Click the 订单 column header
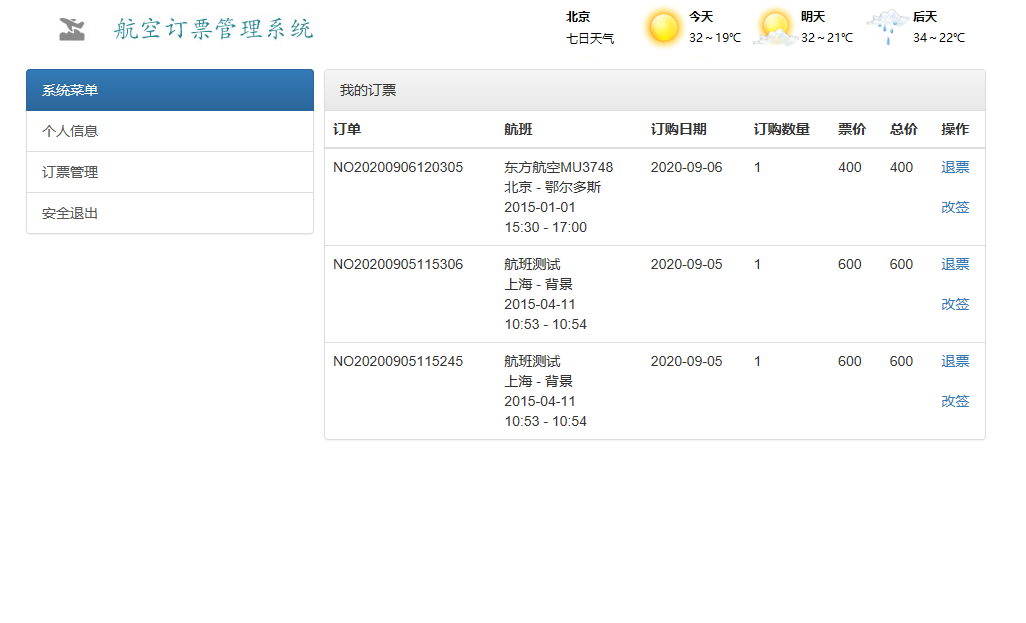Screen dimensions: 1026x623 point(347,130)
